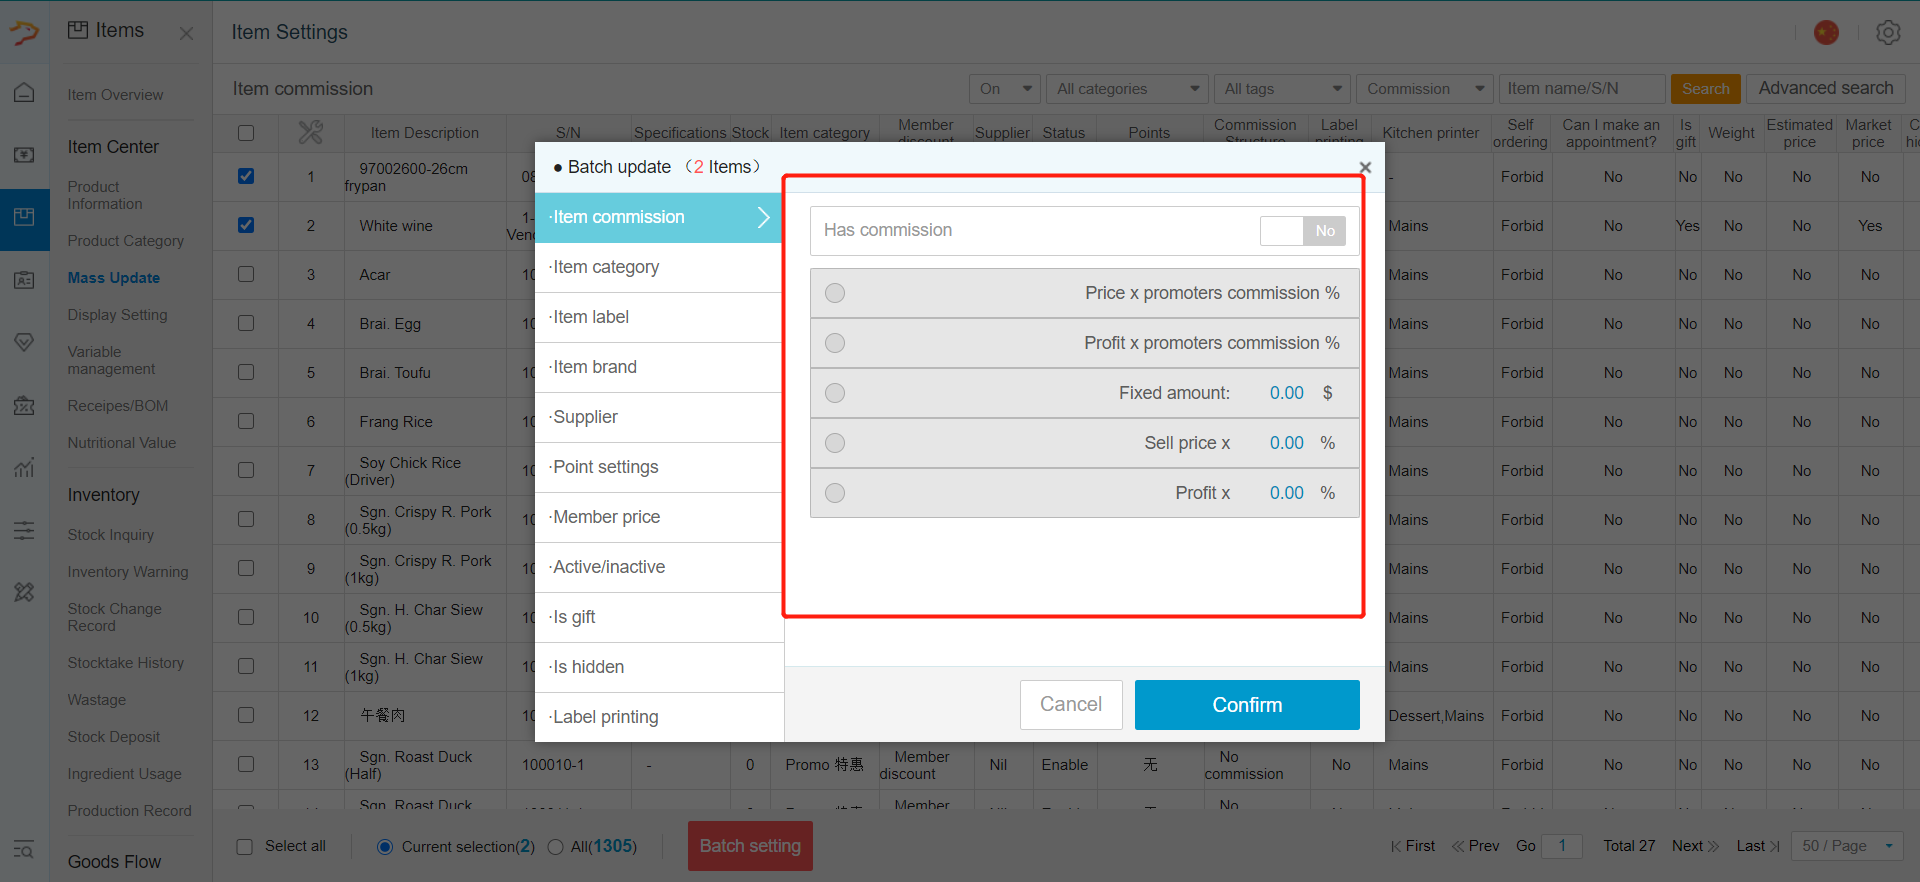
Task: Click the Confirm button
Action: 1247,705
